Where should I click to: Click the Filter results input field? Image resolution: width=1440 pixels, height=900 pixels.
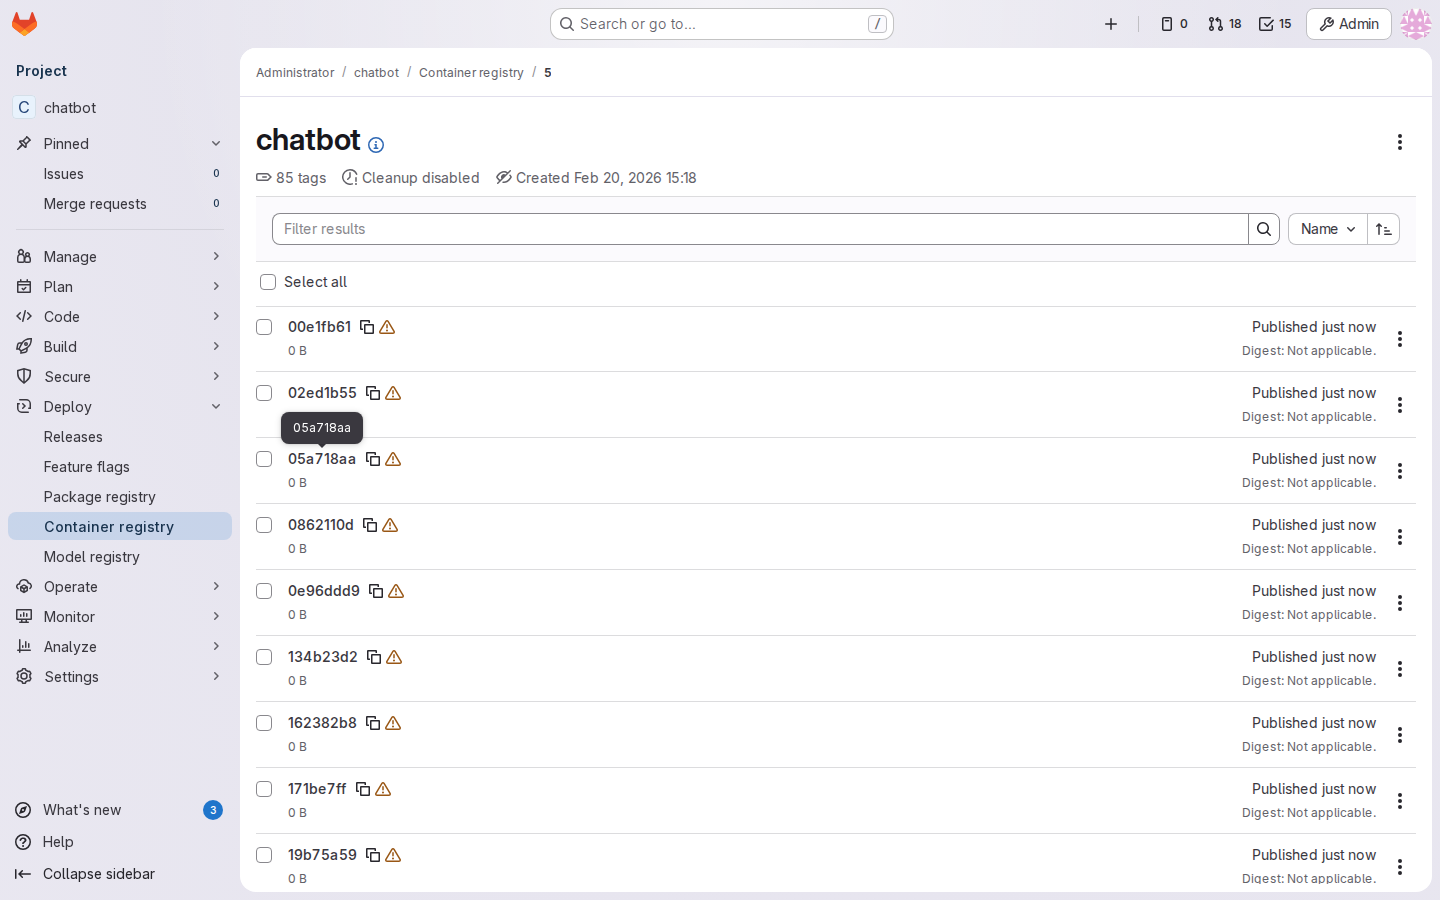click(x=760, y=229)
